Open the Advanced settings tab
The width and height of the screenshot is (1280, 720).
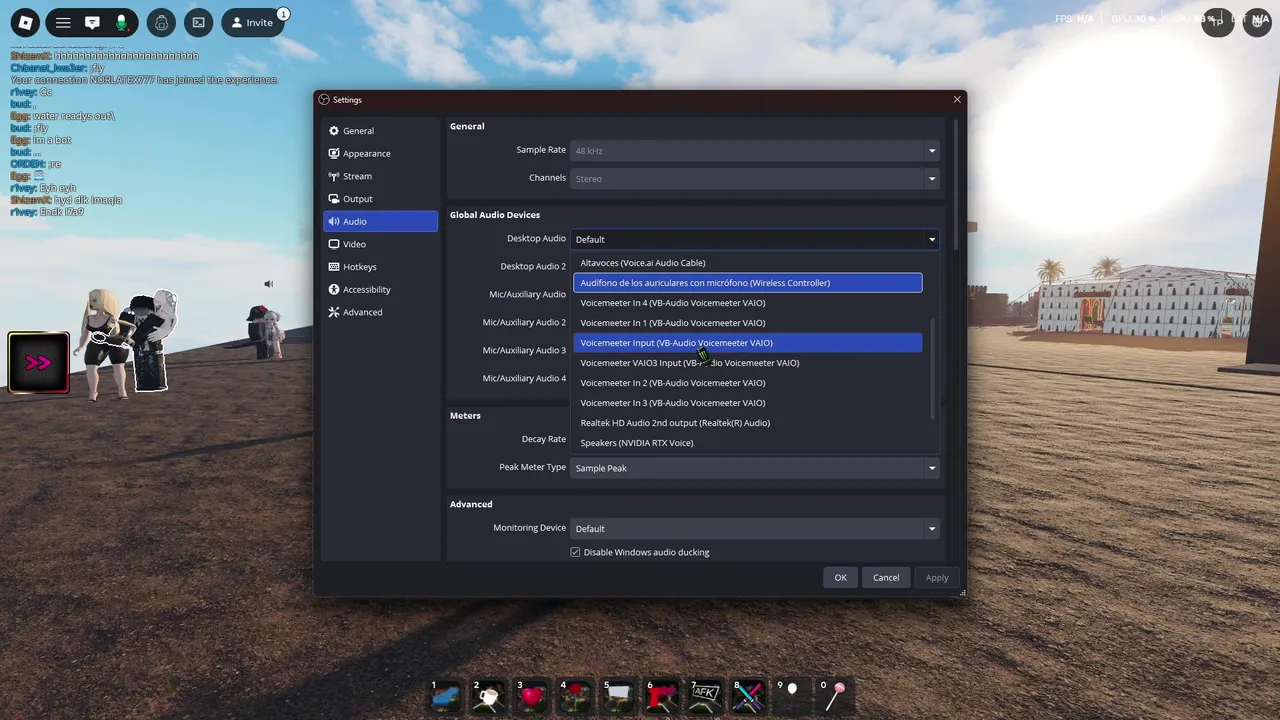coord(380,312)
